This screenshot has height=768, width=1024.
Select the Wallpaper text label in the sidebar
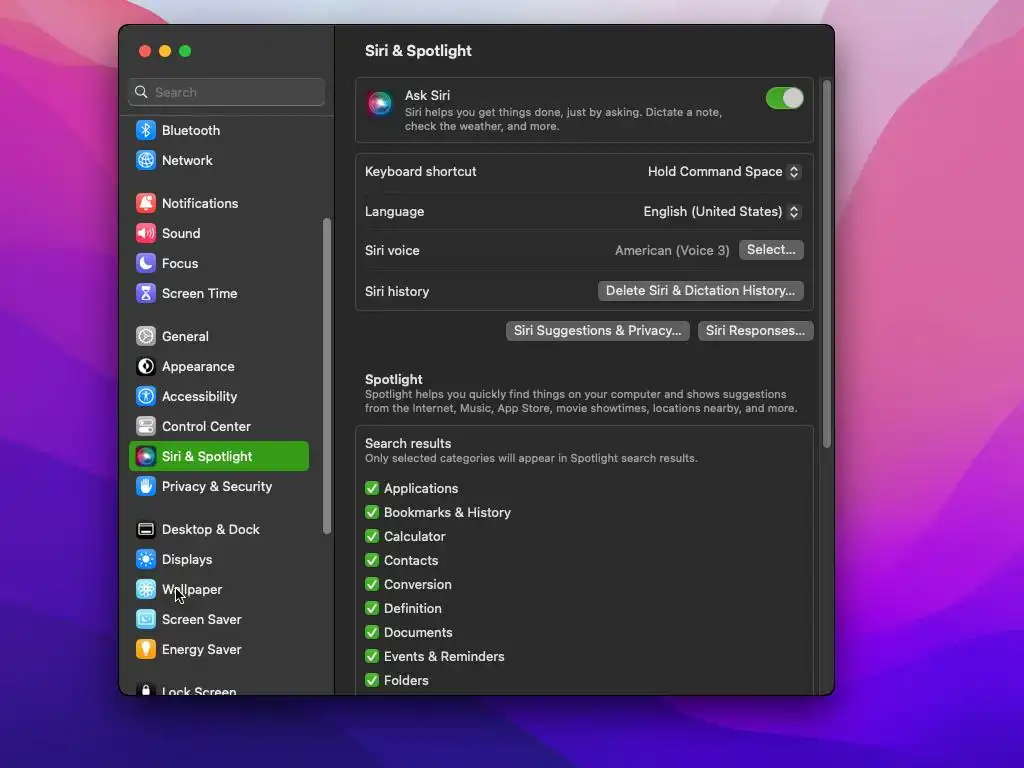[192, 590]
